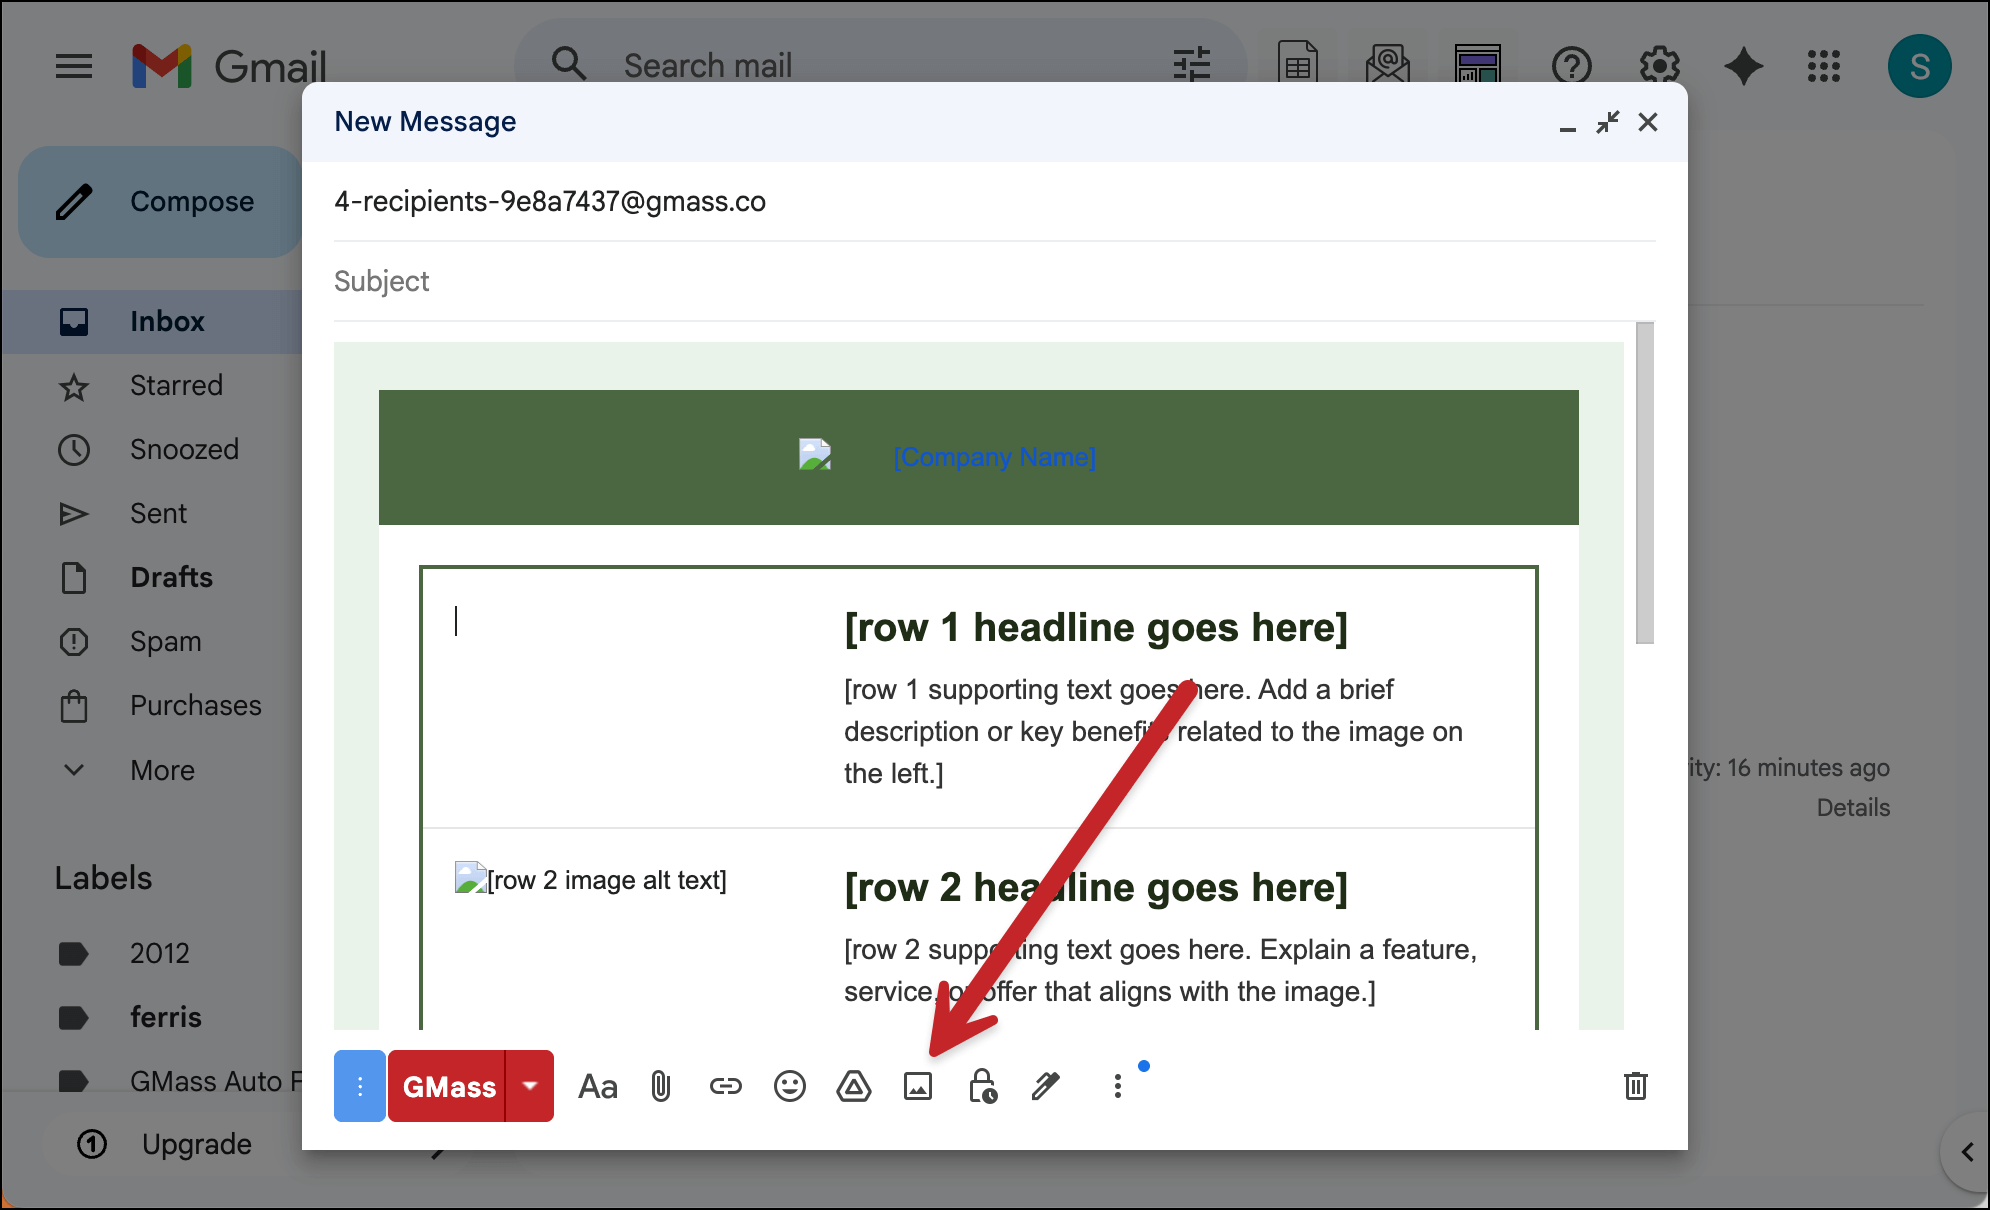This screenshot has height=1210, width=1990.
Task: Open the GMass dropdown arrow
Action: (530, 1086)
